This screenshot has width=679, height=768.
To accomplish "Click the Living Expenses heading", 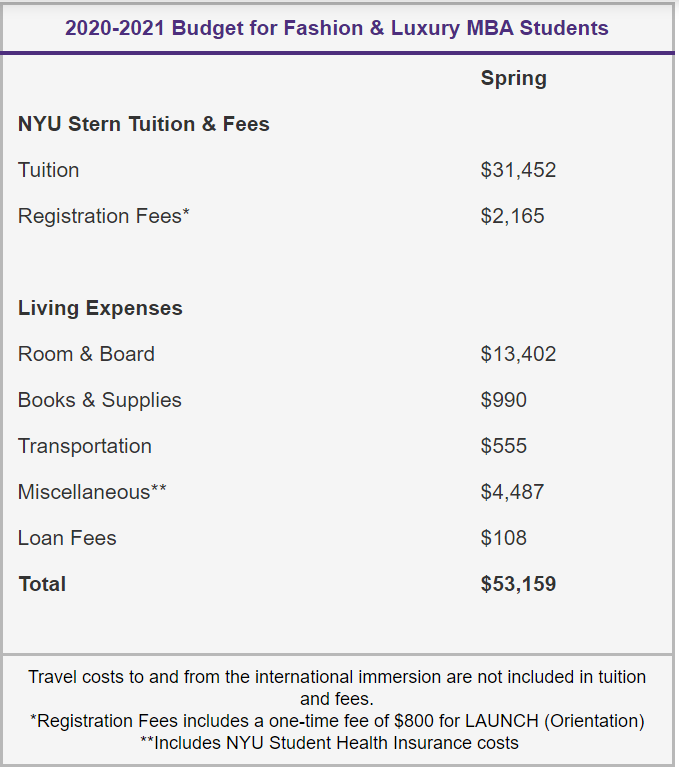I will [x=100, y=308].
